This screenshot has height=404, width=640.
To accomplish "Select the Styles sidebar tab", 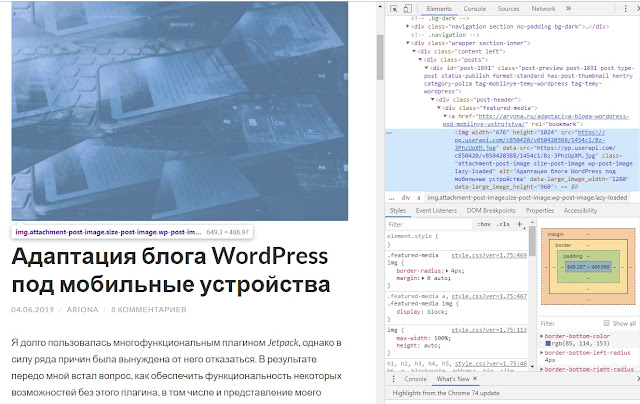I will click(x=398, y=211).
